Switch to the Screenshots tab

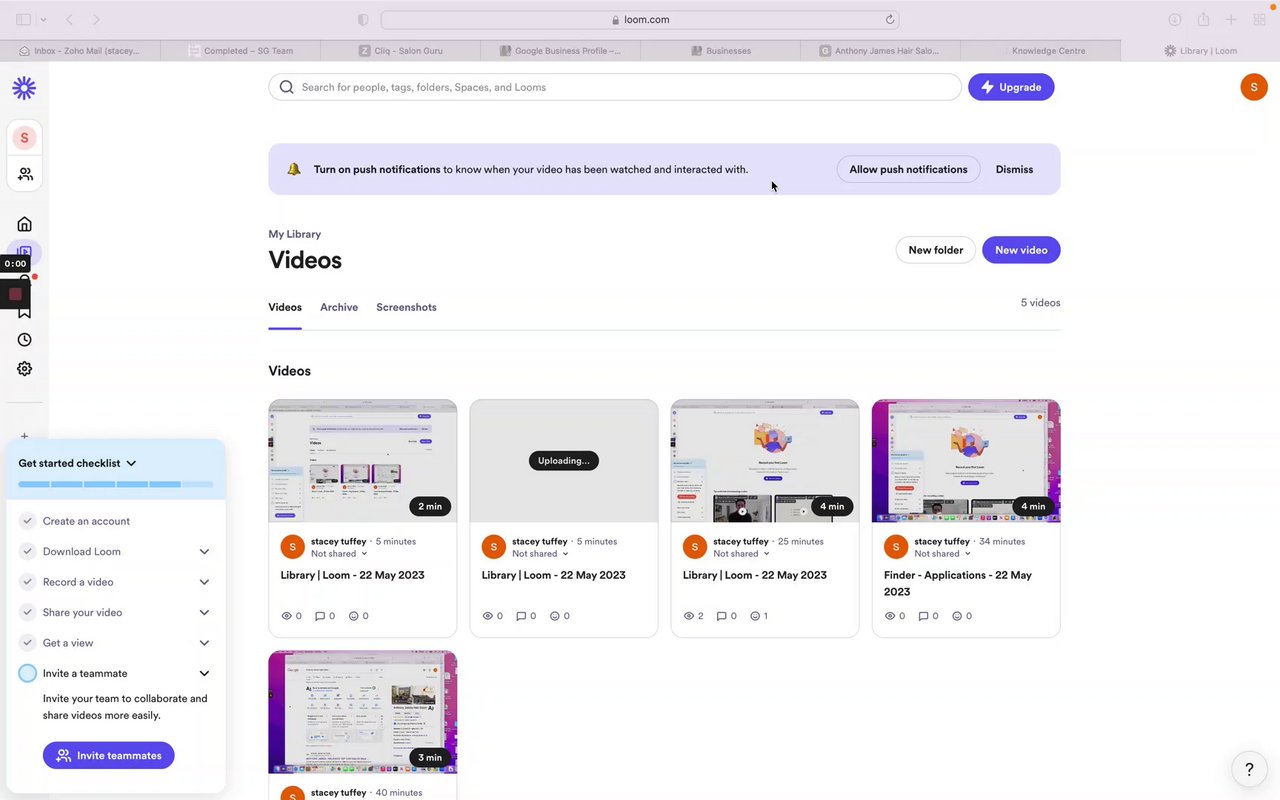(406, 307)
